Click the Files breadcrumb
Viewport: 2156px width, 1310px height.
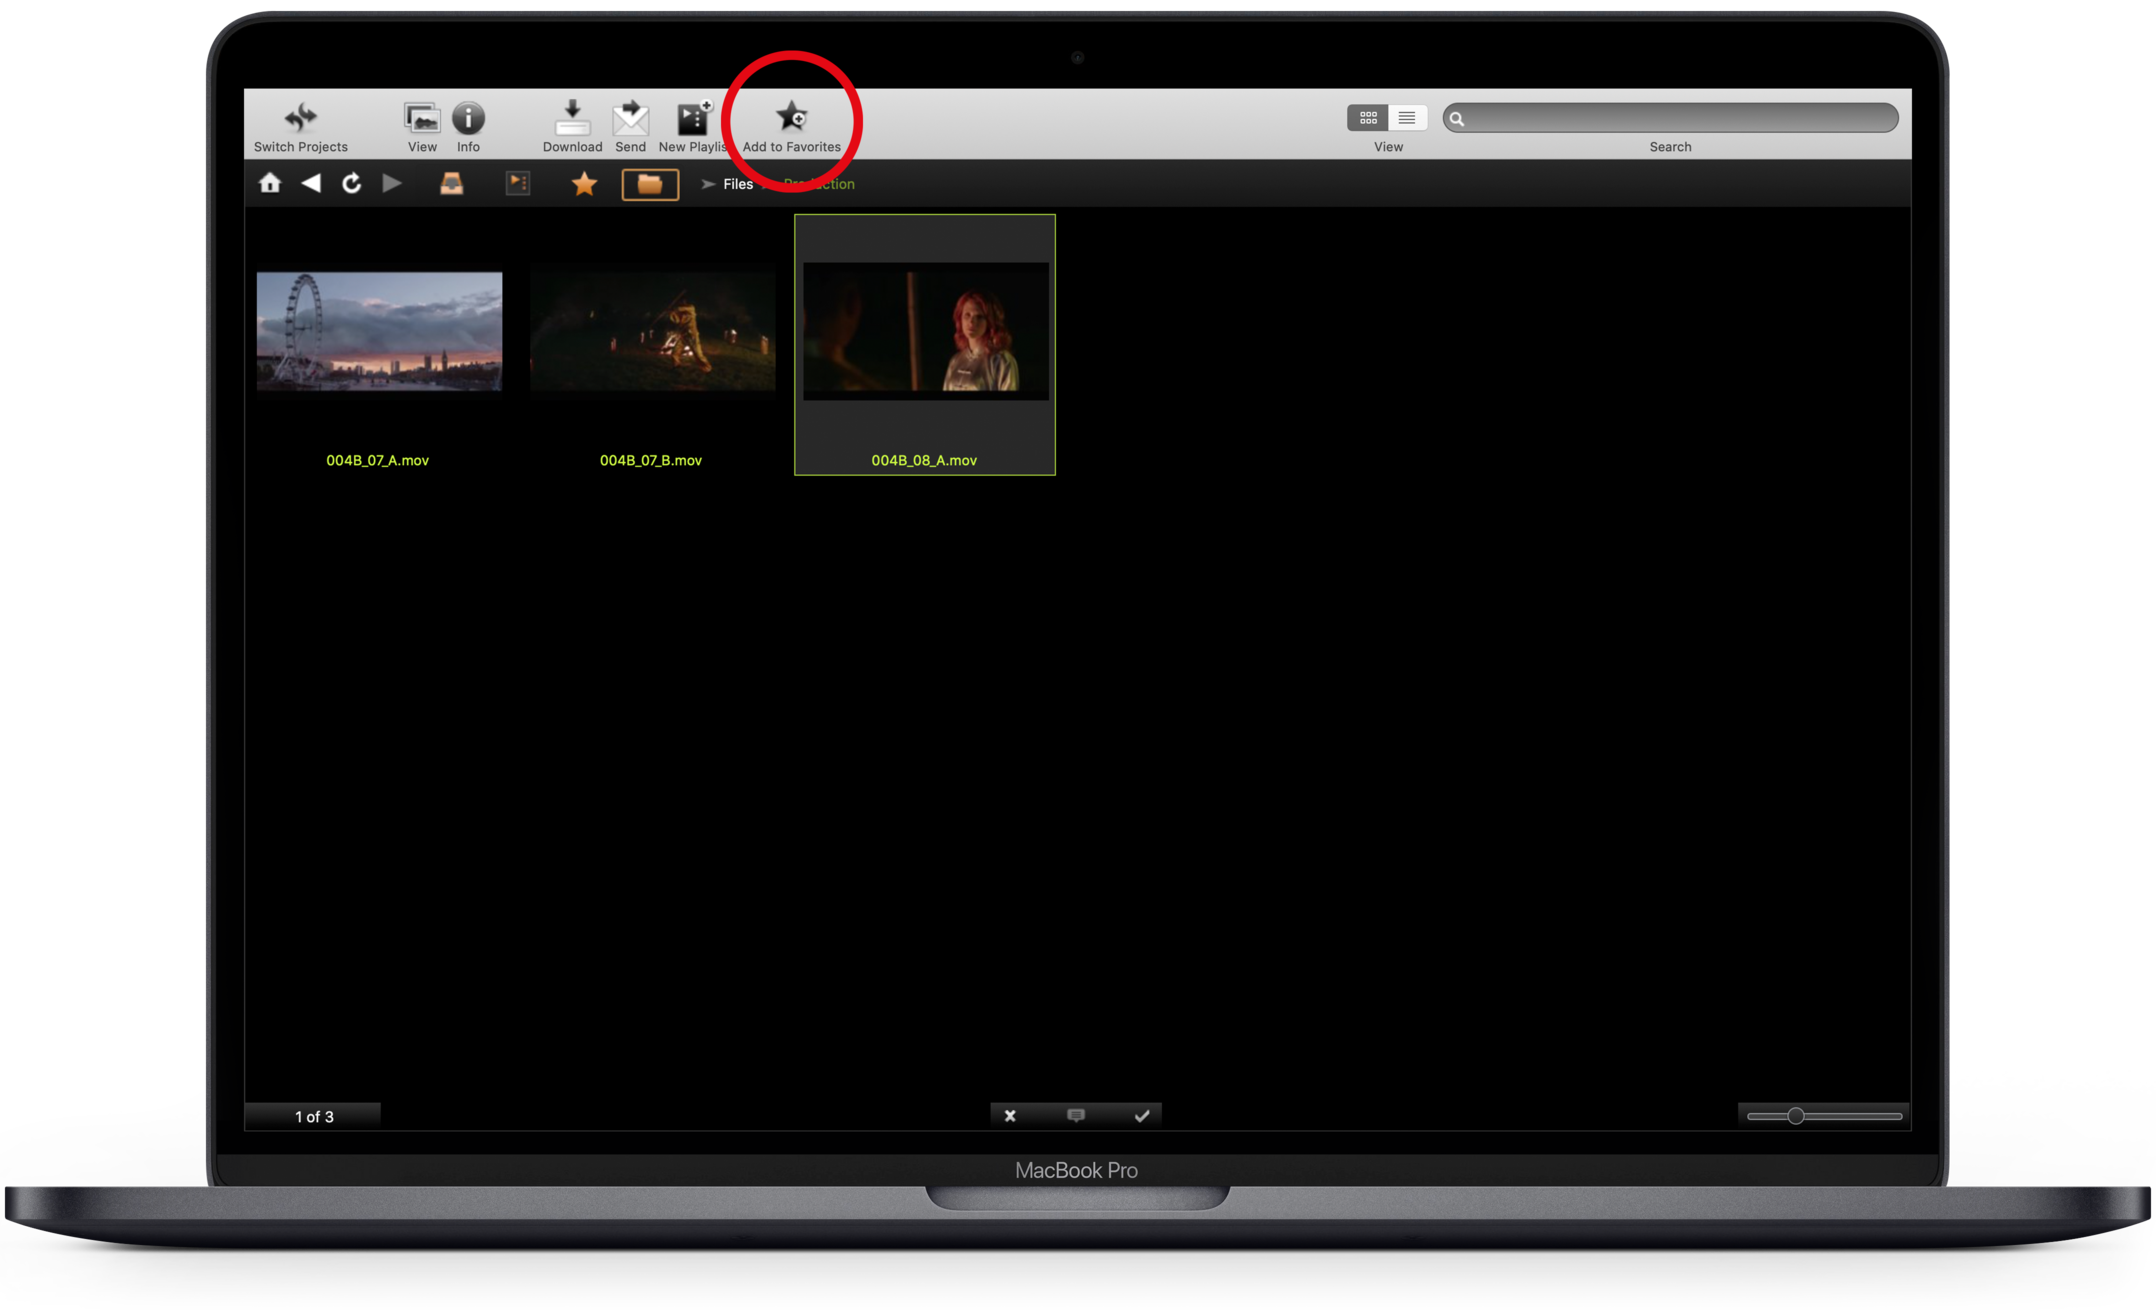(x=738, y=184)
